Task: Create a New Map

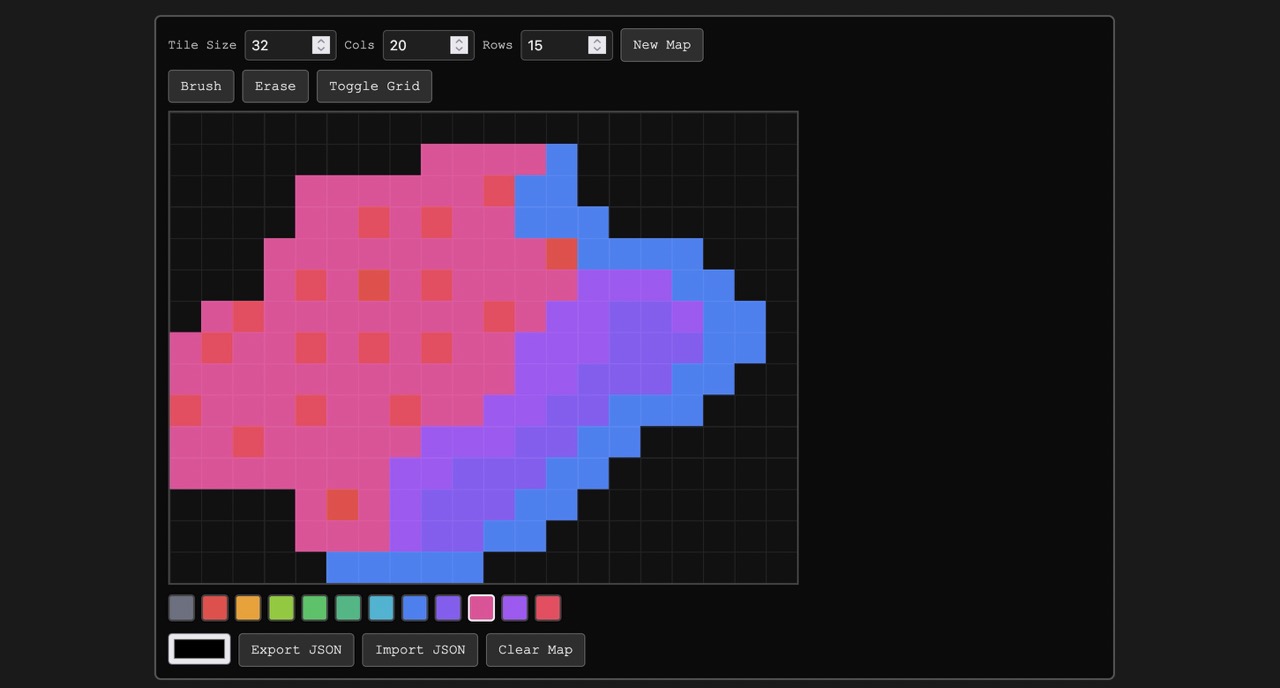Action: tap(661, 45)
